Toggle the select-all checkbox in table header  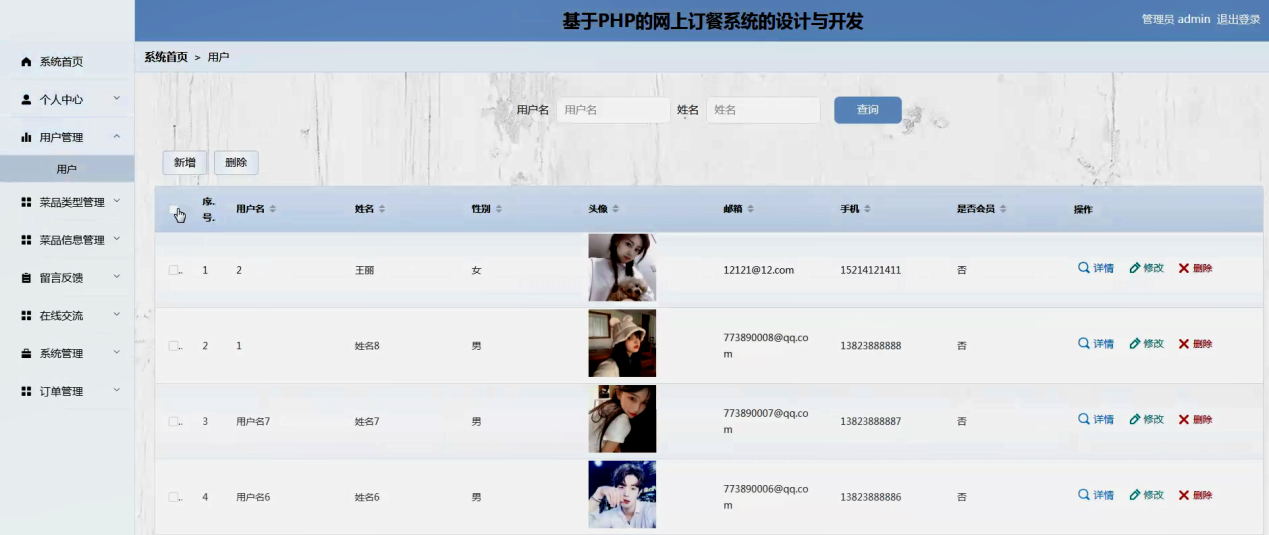coord(174,210)
